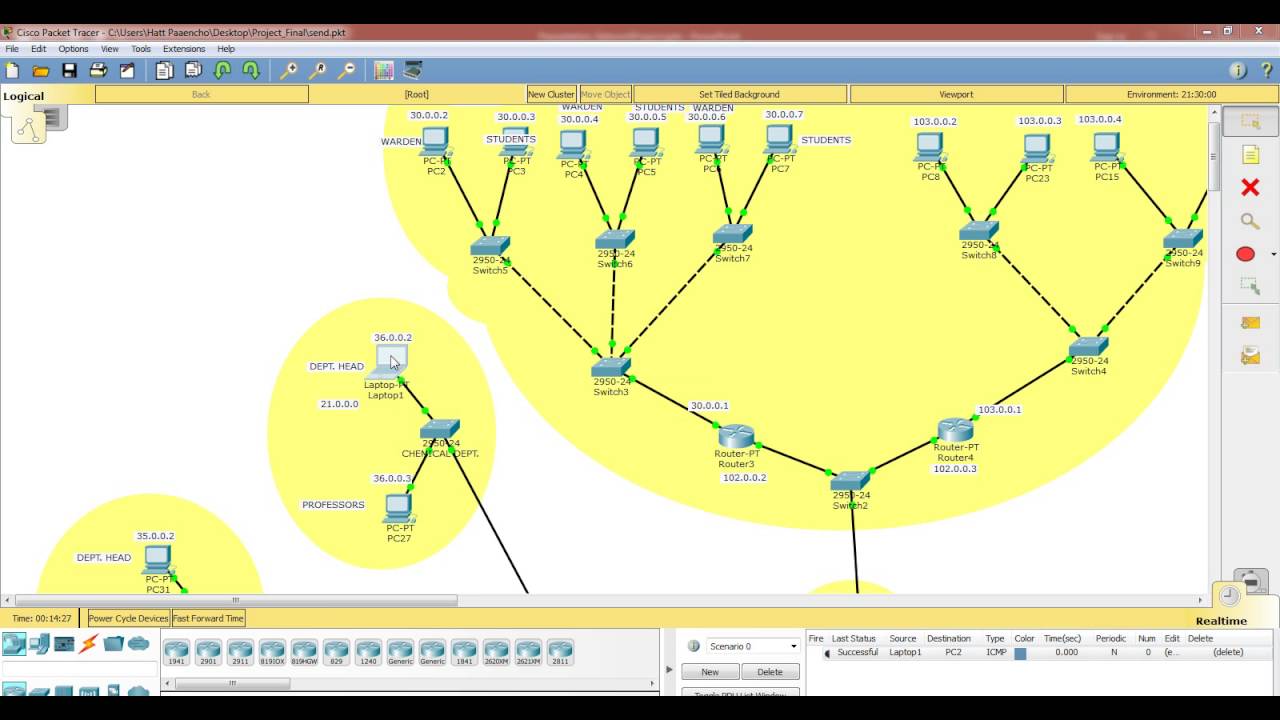
Task: Open the Activity Wizard toolbar icon
Action: (x=127, y=71)
